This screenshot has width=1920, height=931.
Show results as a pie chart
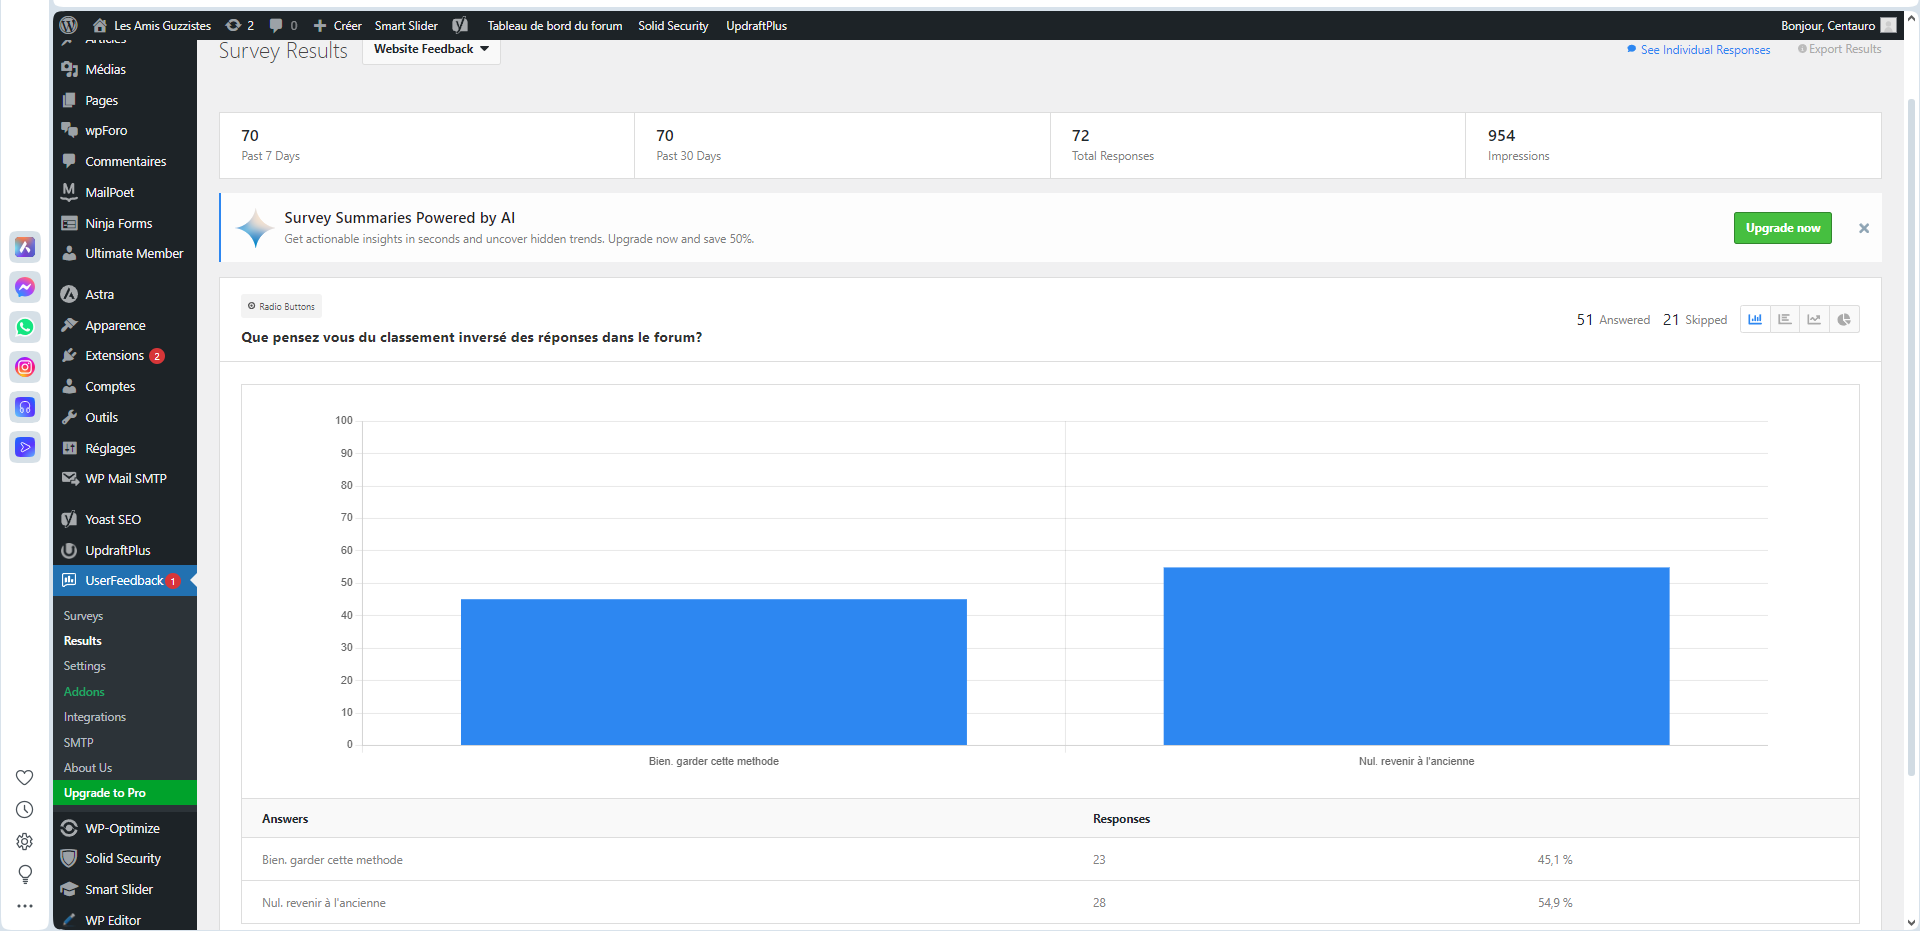click(1844, 320)
